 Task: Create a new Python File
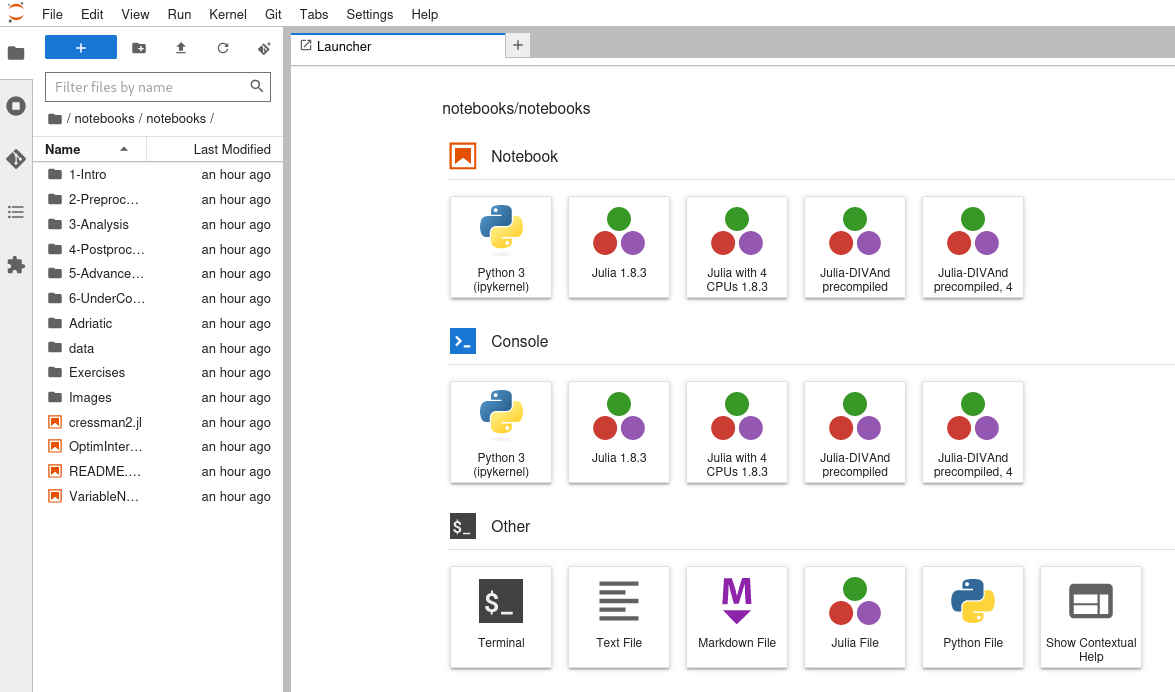[973, 617]
